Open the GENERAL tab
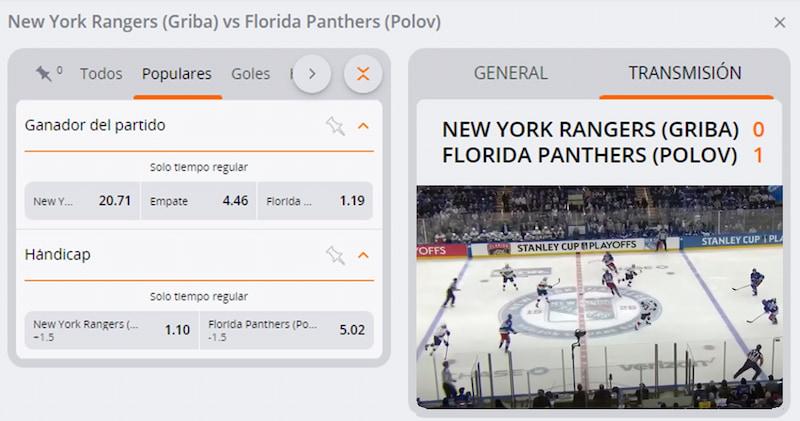 (x=511, y=73)
